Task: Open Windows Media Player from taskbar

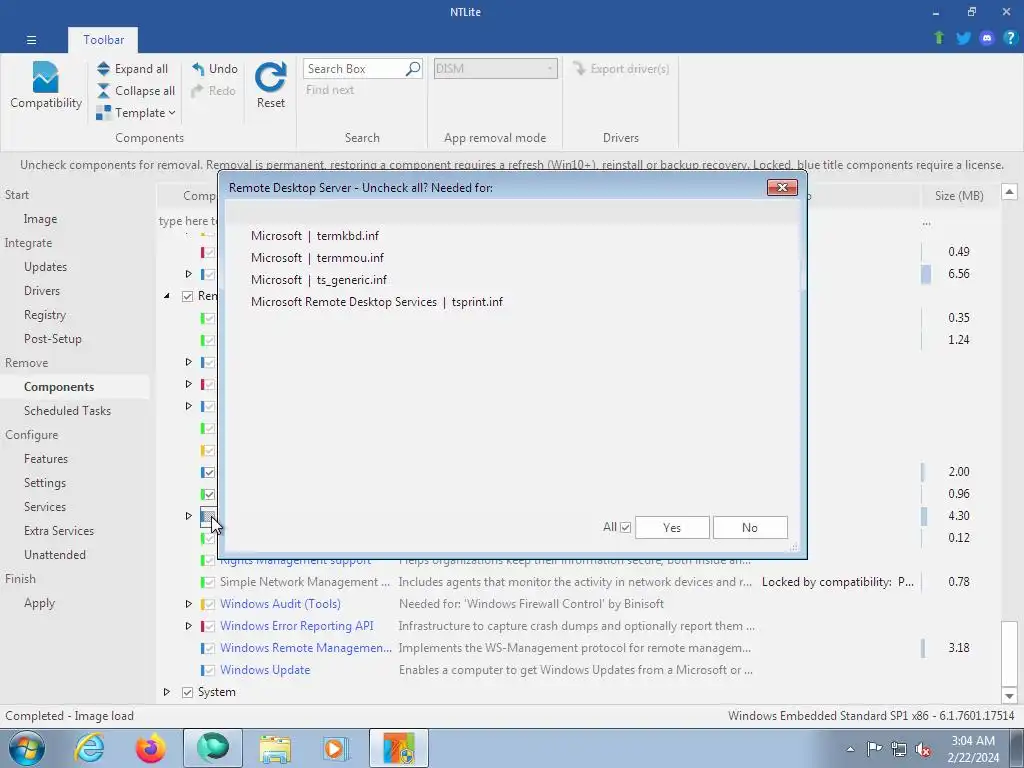Action: point(337,748)
